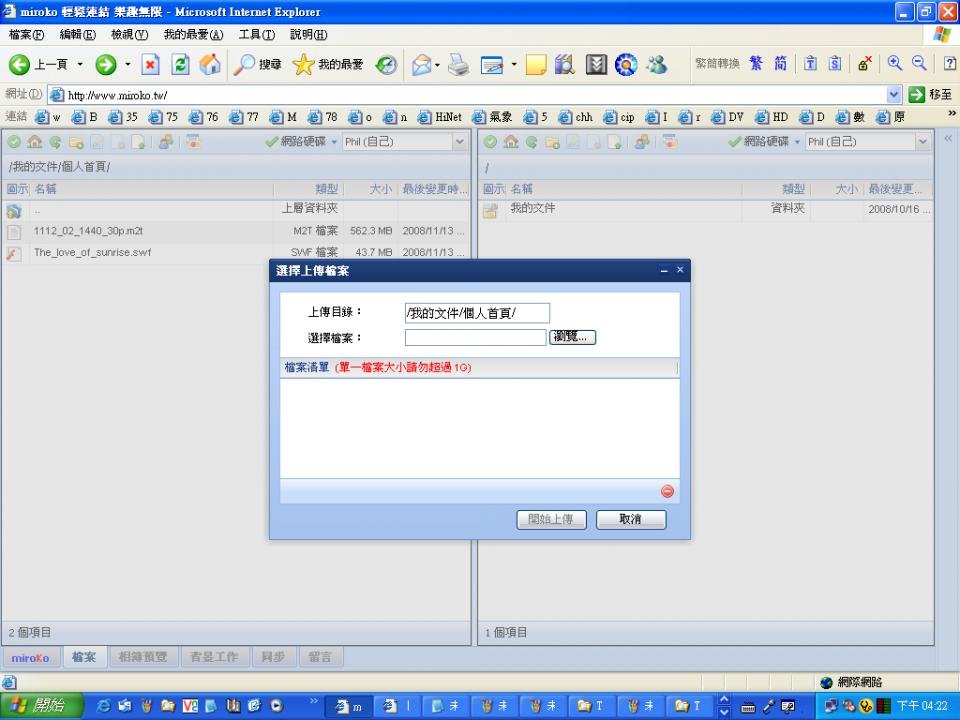
Task: Click the help question mark toolbar icon
Action: tap(950, 63)
